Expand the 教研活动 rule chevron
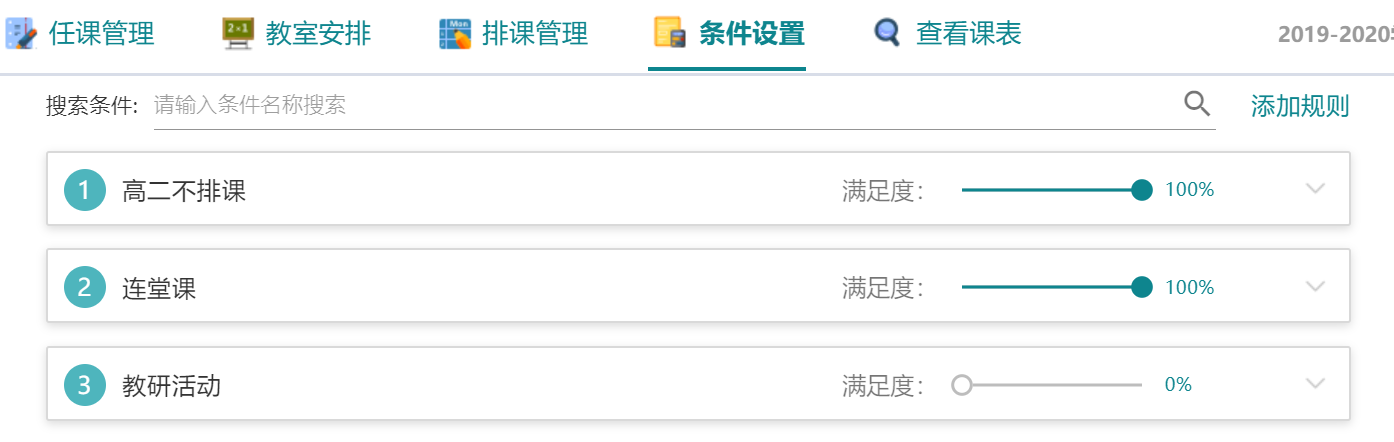This screenshot has width=1394, height=442. 1316,384
